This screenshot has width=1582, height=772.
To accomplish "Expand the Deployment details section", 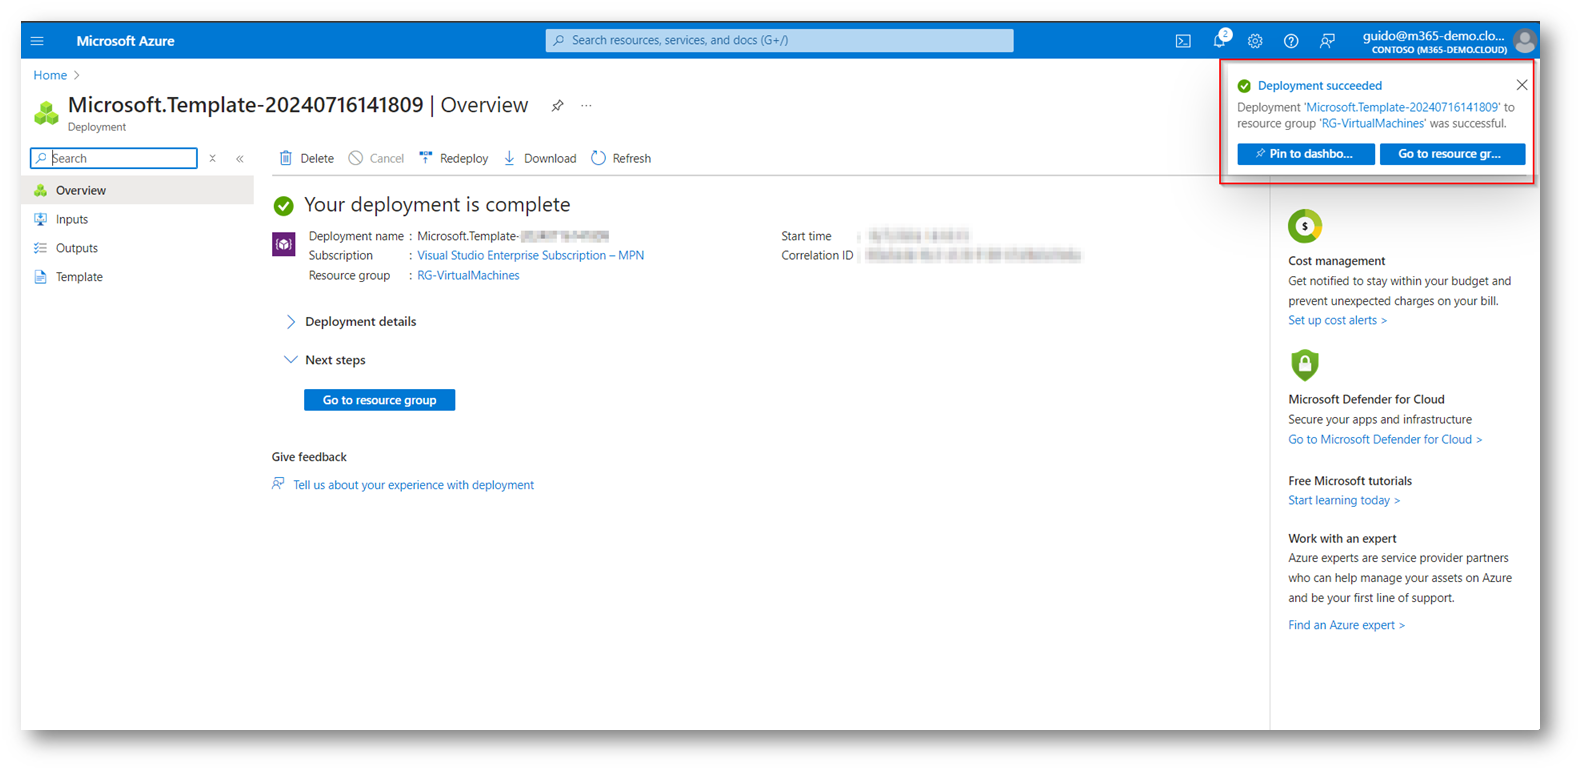I will tap(350, 322).
